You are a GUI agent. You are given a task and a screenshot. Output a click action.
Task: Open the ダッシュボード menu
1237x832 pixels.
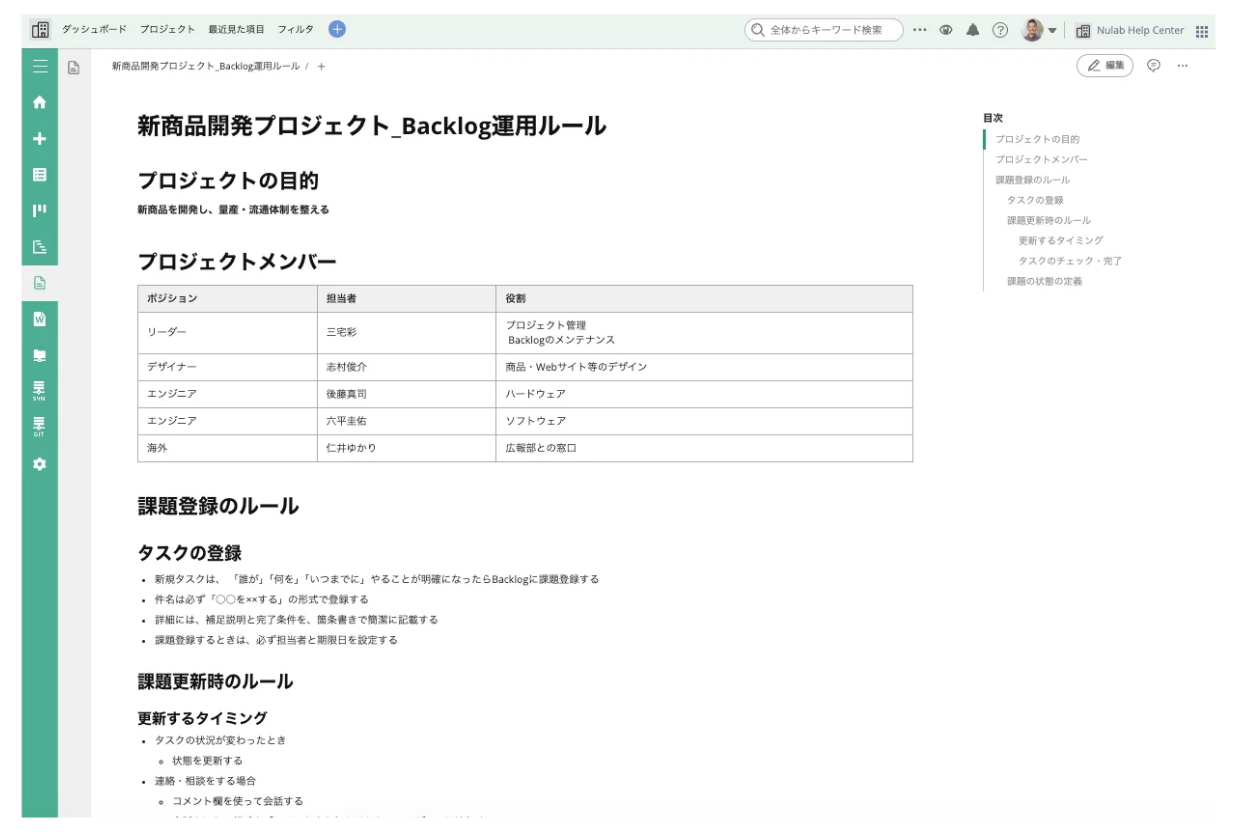pyautogui.click(x=94, y=30)
